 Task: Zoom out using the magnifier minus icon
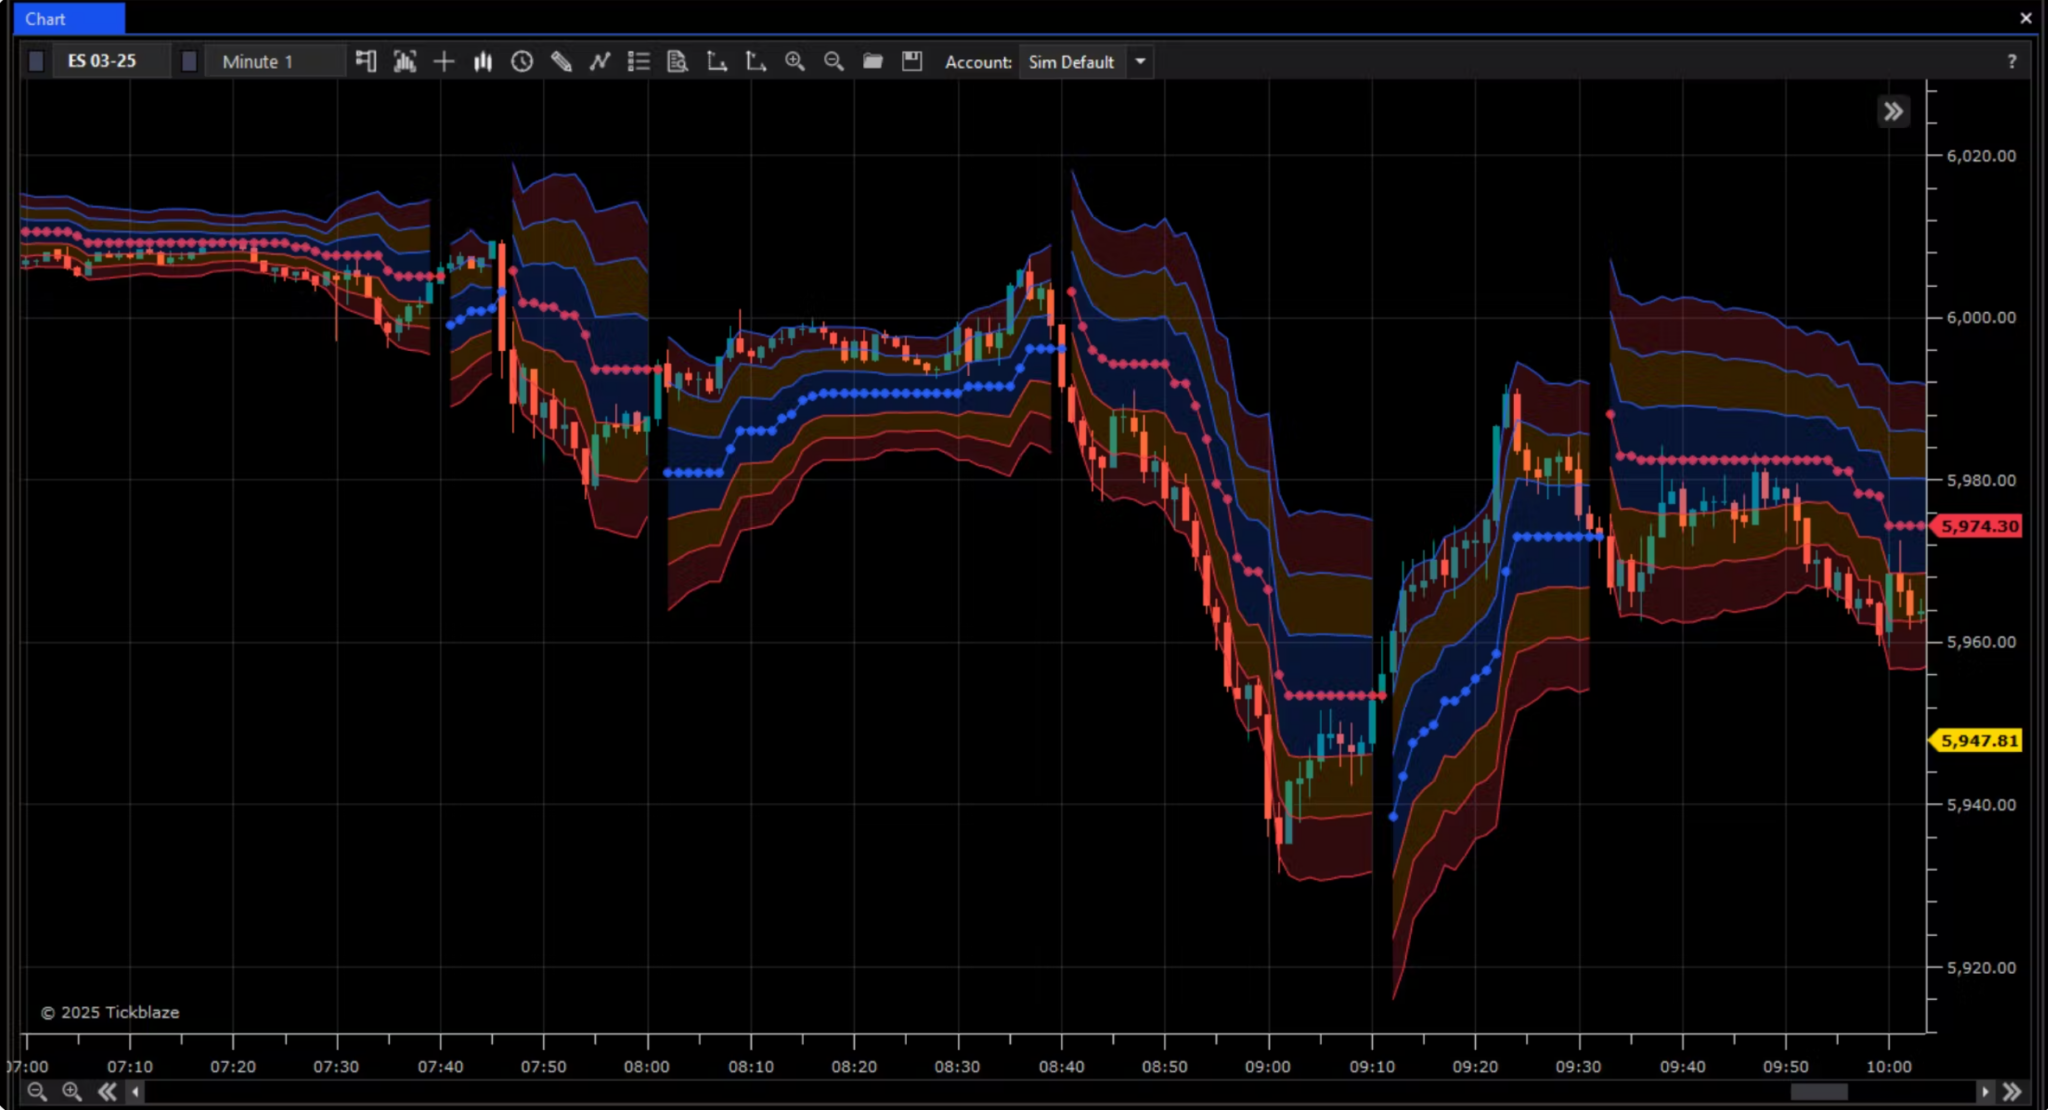pyautogui.click(x=833, y=62)
